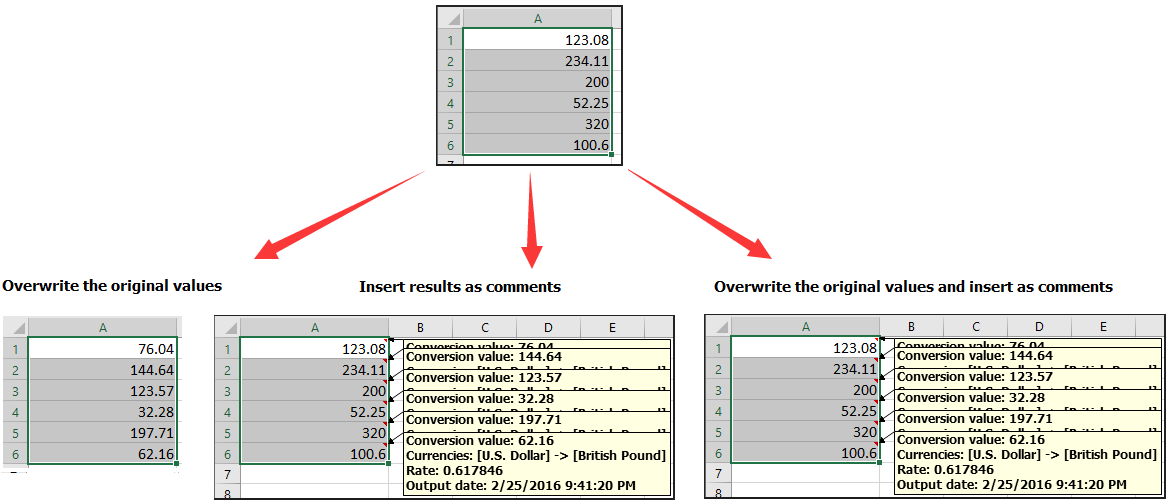The width and height of the screenshot is (1168, 501).
Task: Click cell 200 in the middle comments sheet
Action: tap(314, 390)
